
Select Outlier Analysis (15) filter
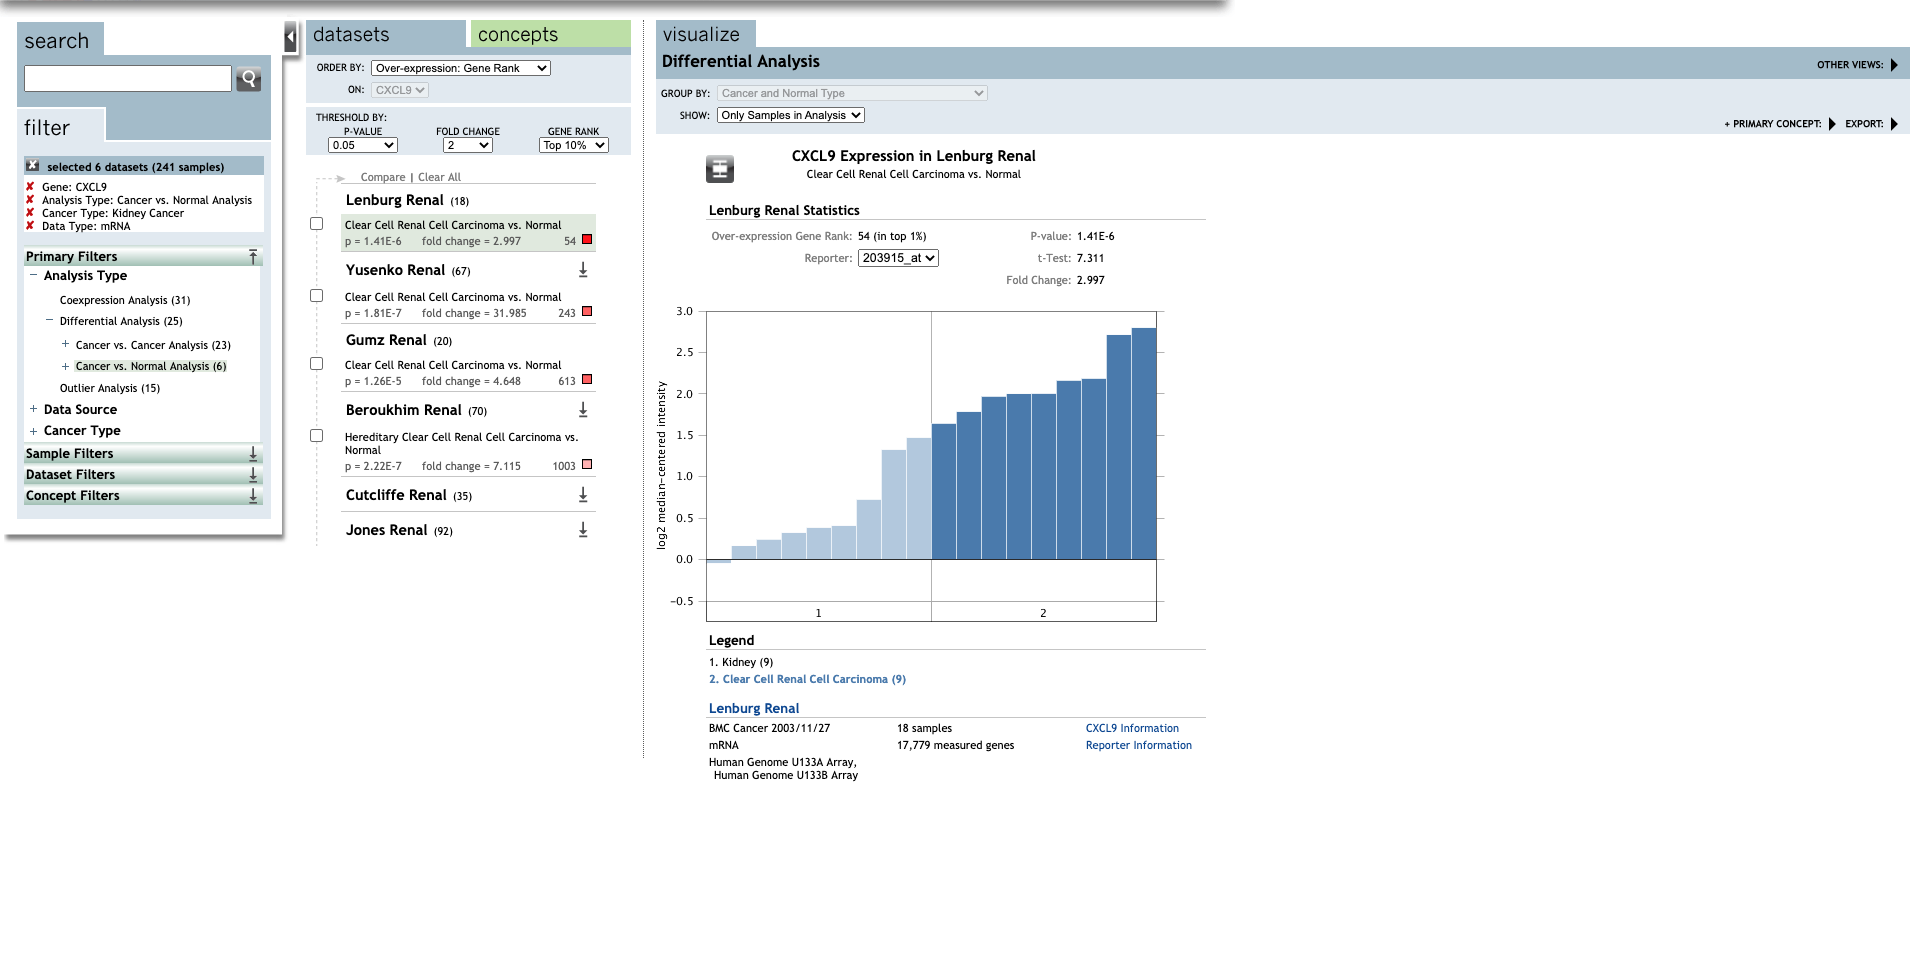pyautogui.click(x=110, y=388)
